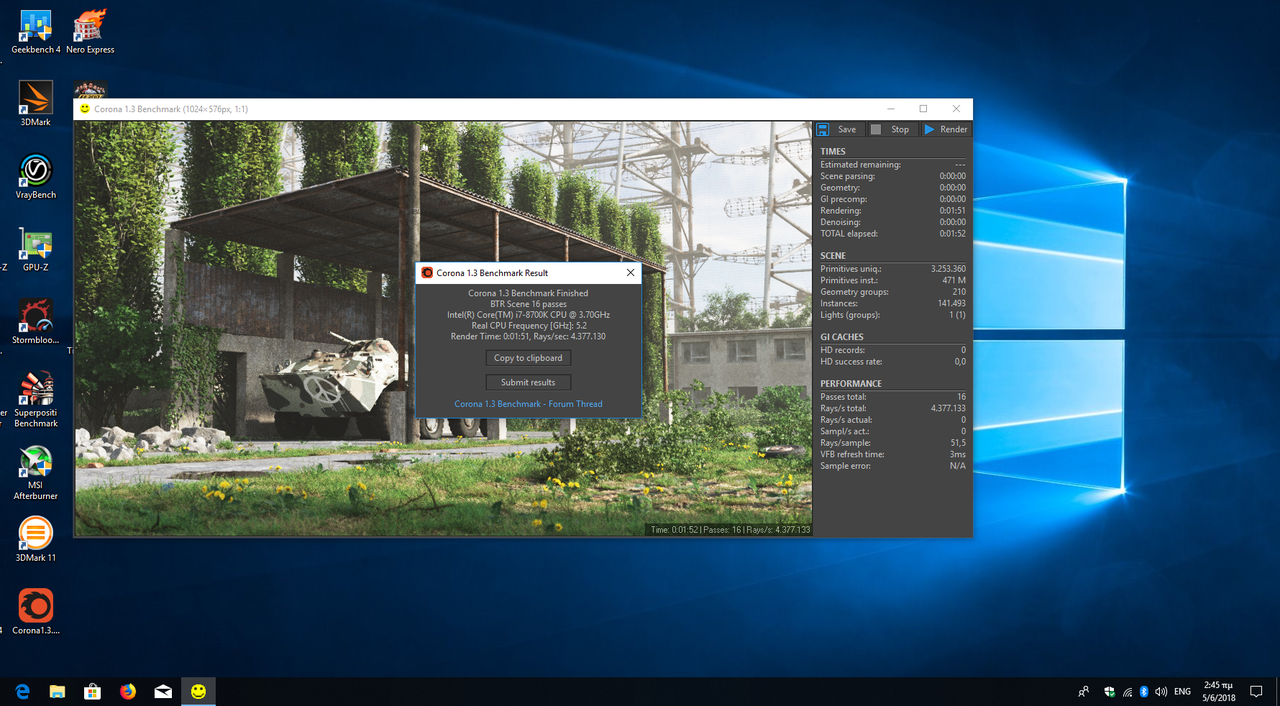Launch the 3DMark desktop icon
Screen dimensions: 1280x706
click(x=36, y=104)
